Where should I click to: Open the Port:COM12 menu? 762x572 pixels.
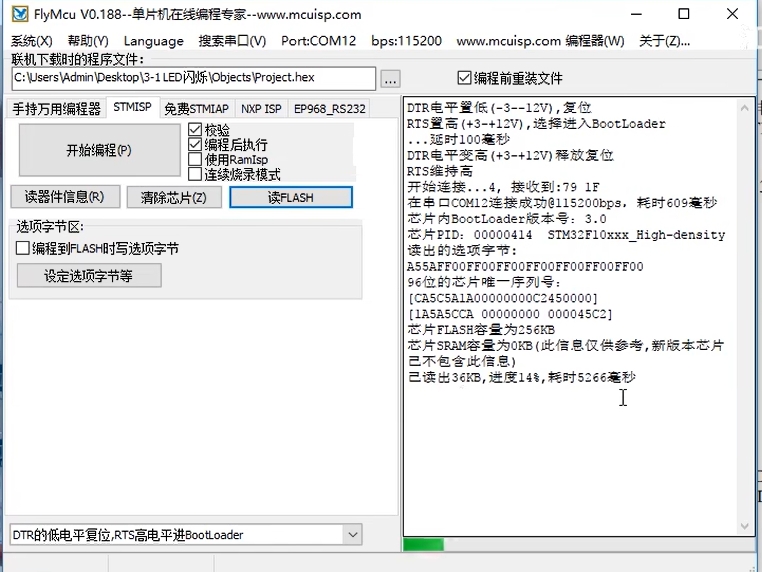(x=318, y=41)
